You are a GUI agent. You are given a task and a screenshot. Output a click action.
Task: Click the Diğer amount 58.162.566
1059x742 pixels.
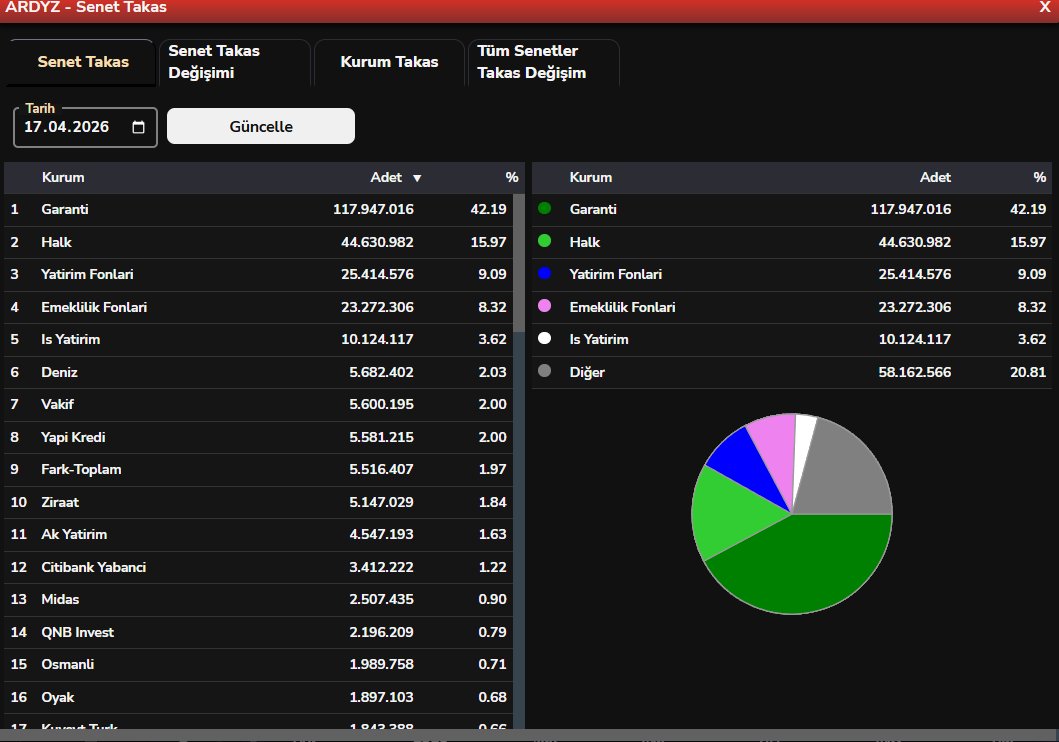914,372
